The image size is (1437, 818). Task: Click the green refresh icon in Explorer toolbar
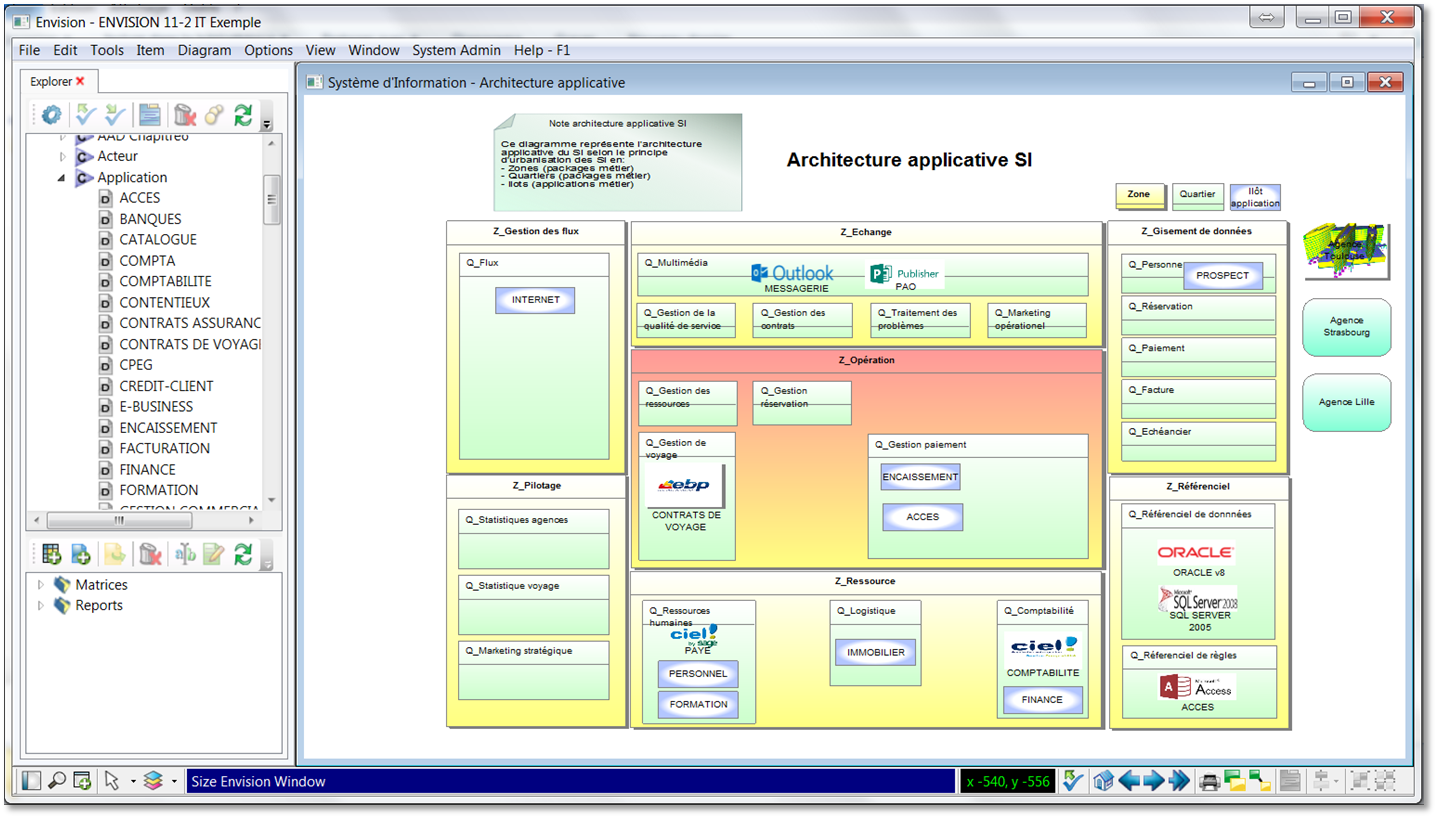[x=243, y=116]
